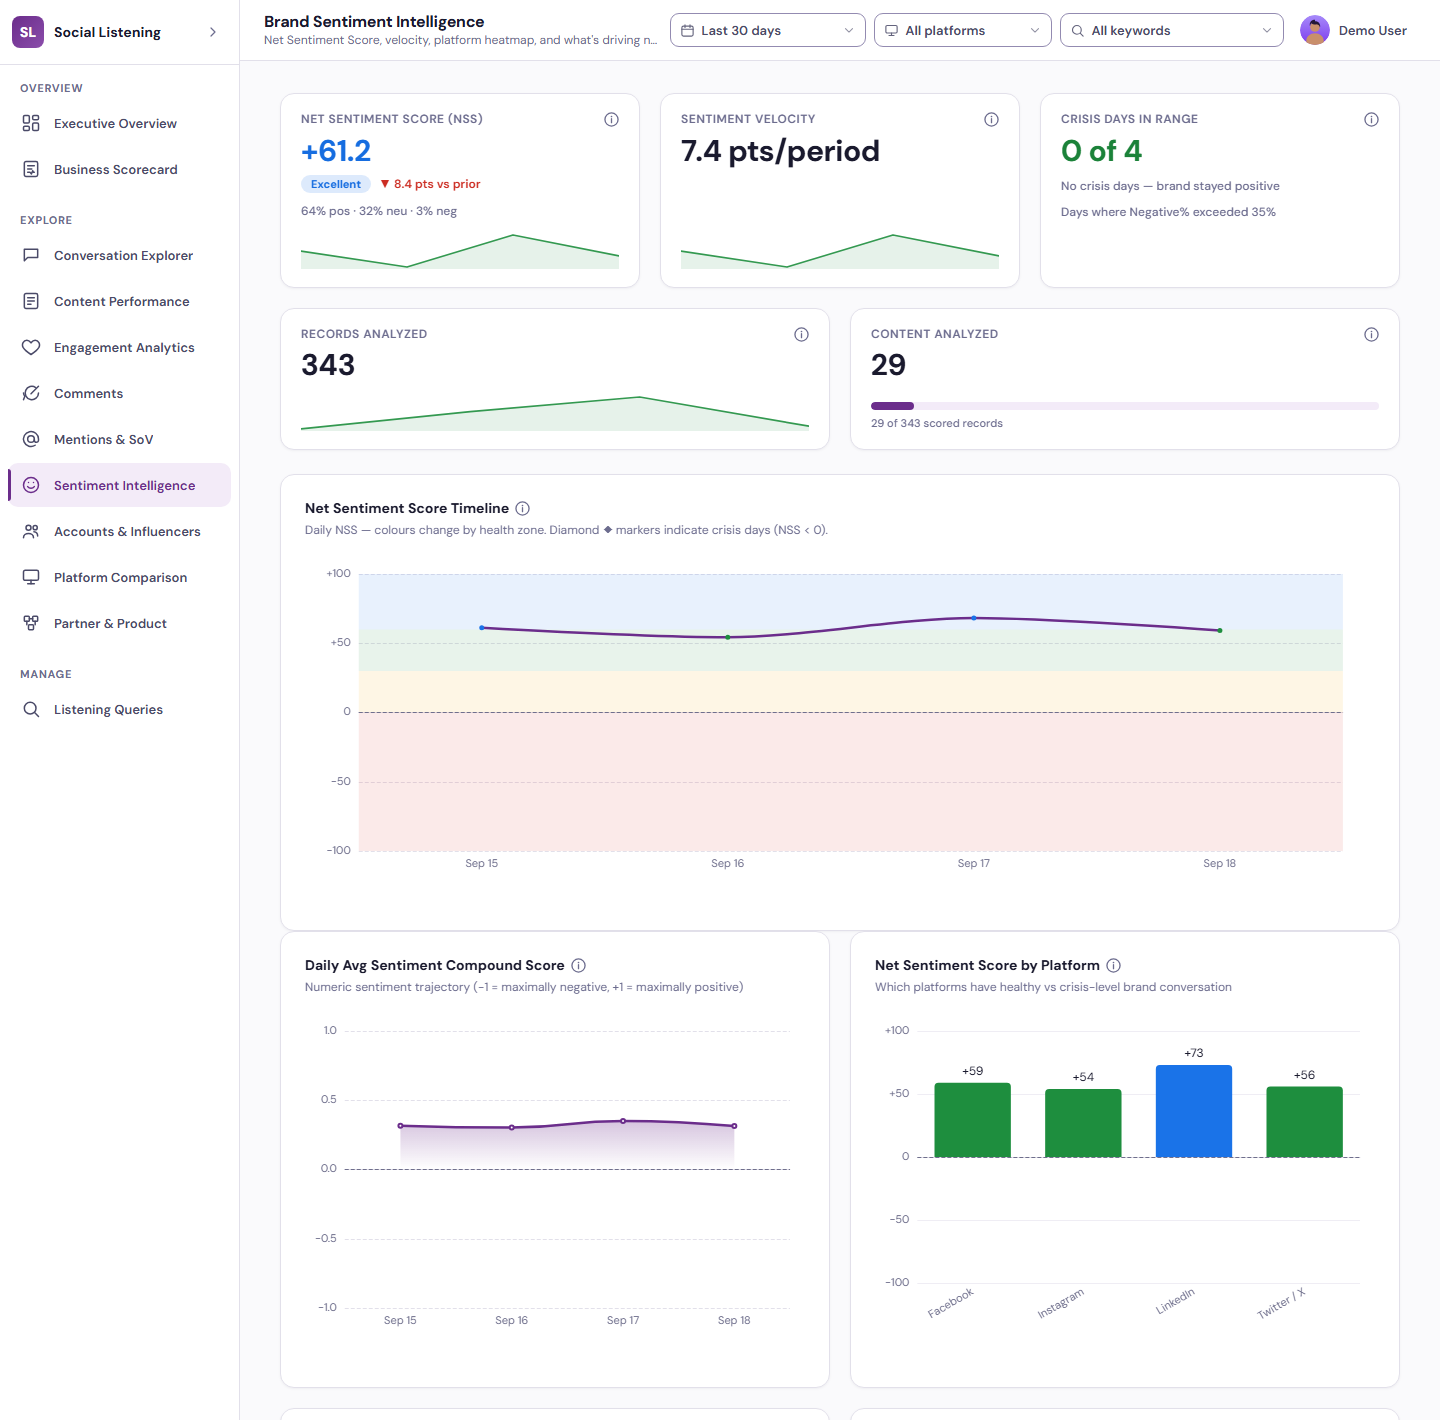This screenshot has width=1440, height=1420.
Task: Click the 7.4 pts/period velocity value
Action: pos(780,151)
